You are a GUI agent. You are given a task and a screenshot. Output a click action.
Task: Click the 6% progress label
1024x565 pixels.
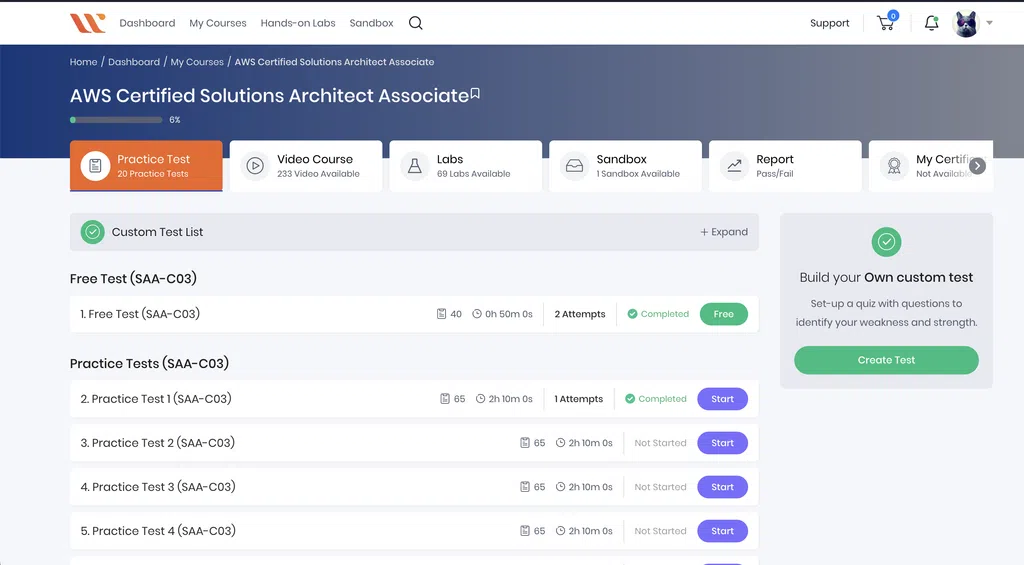[174, 120]
